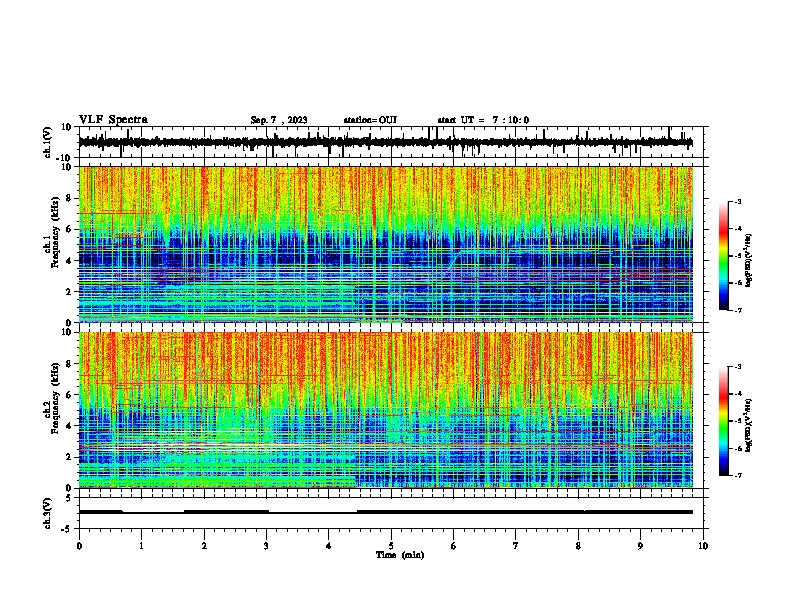Click time axis tick label "1"
Image resolution: width=792 pixels, height=612 pixels.
(x=141, y=546)
